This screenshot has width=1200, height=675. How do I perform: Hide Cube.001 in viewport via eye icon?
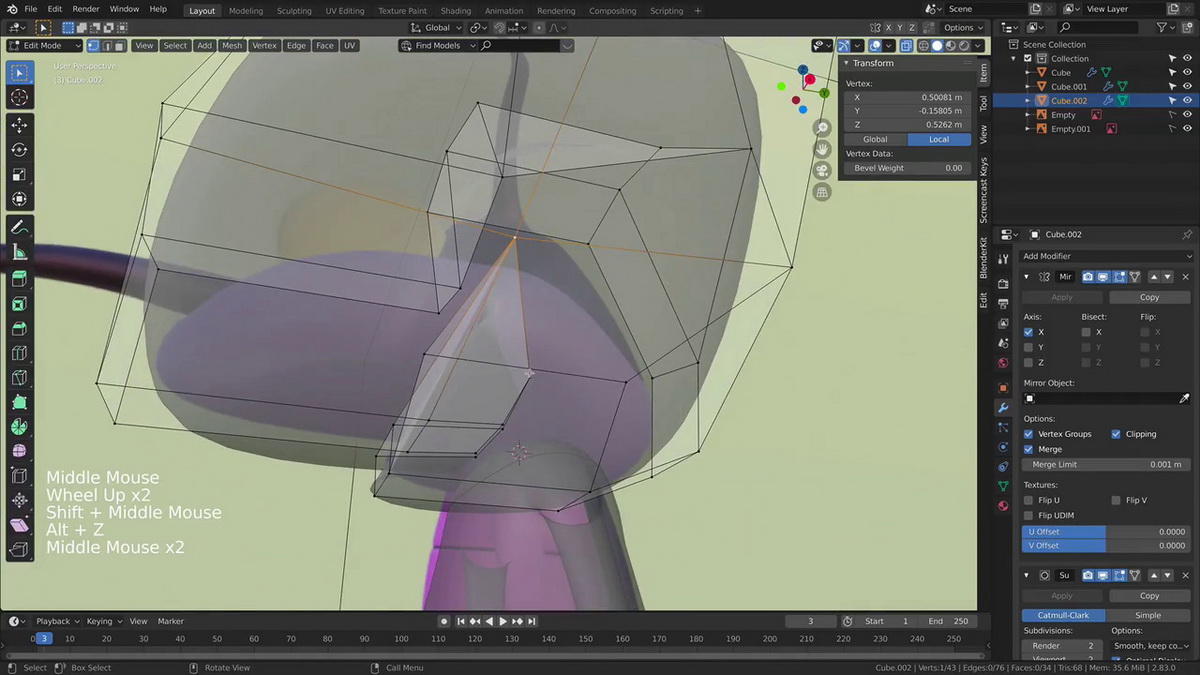pos(1187,86)
